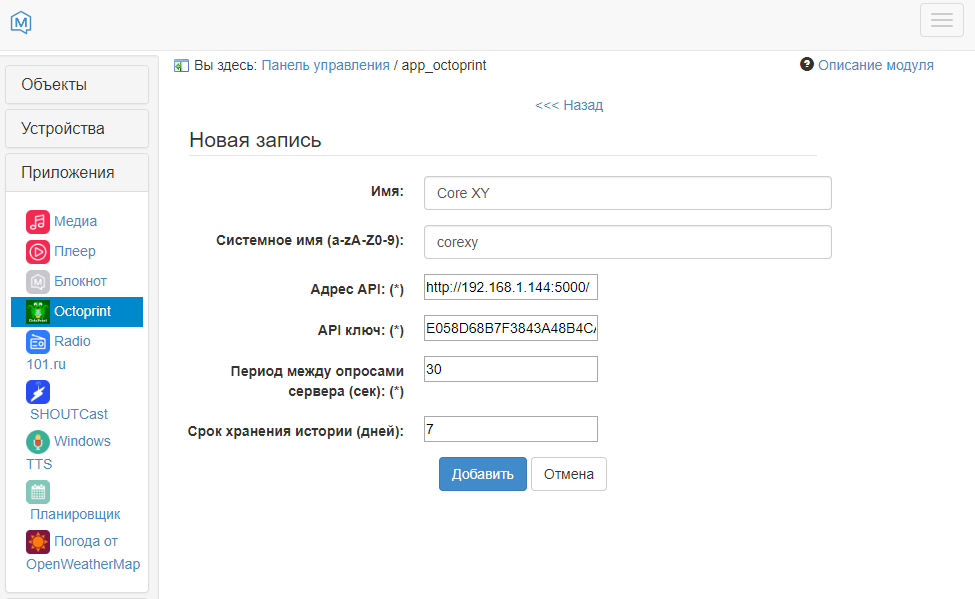975x599 pixels.
Task: Open the SHOUTCast app icon
Action: point(38,392)
